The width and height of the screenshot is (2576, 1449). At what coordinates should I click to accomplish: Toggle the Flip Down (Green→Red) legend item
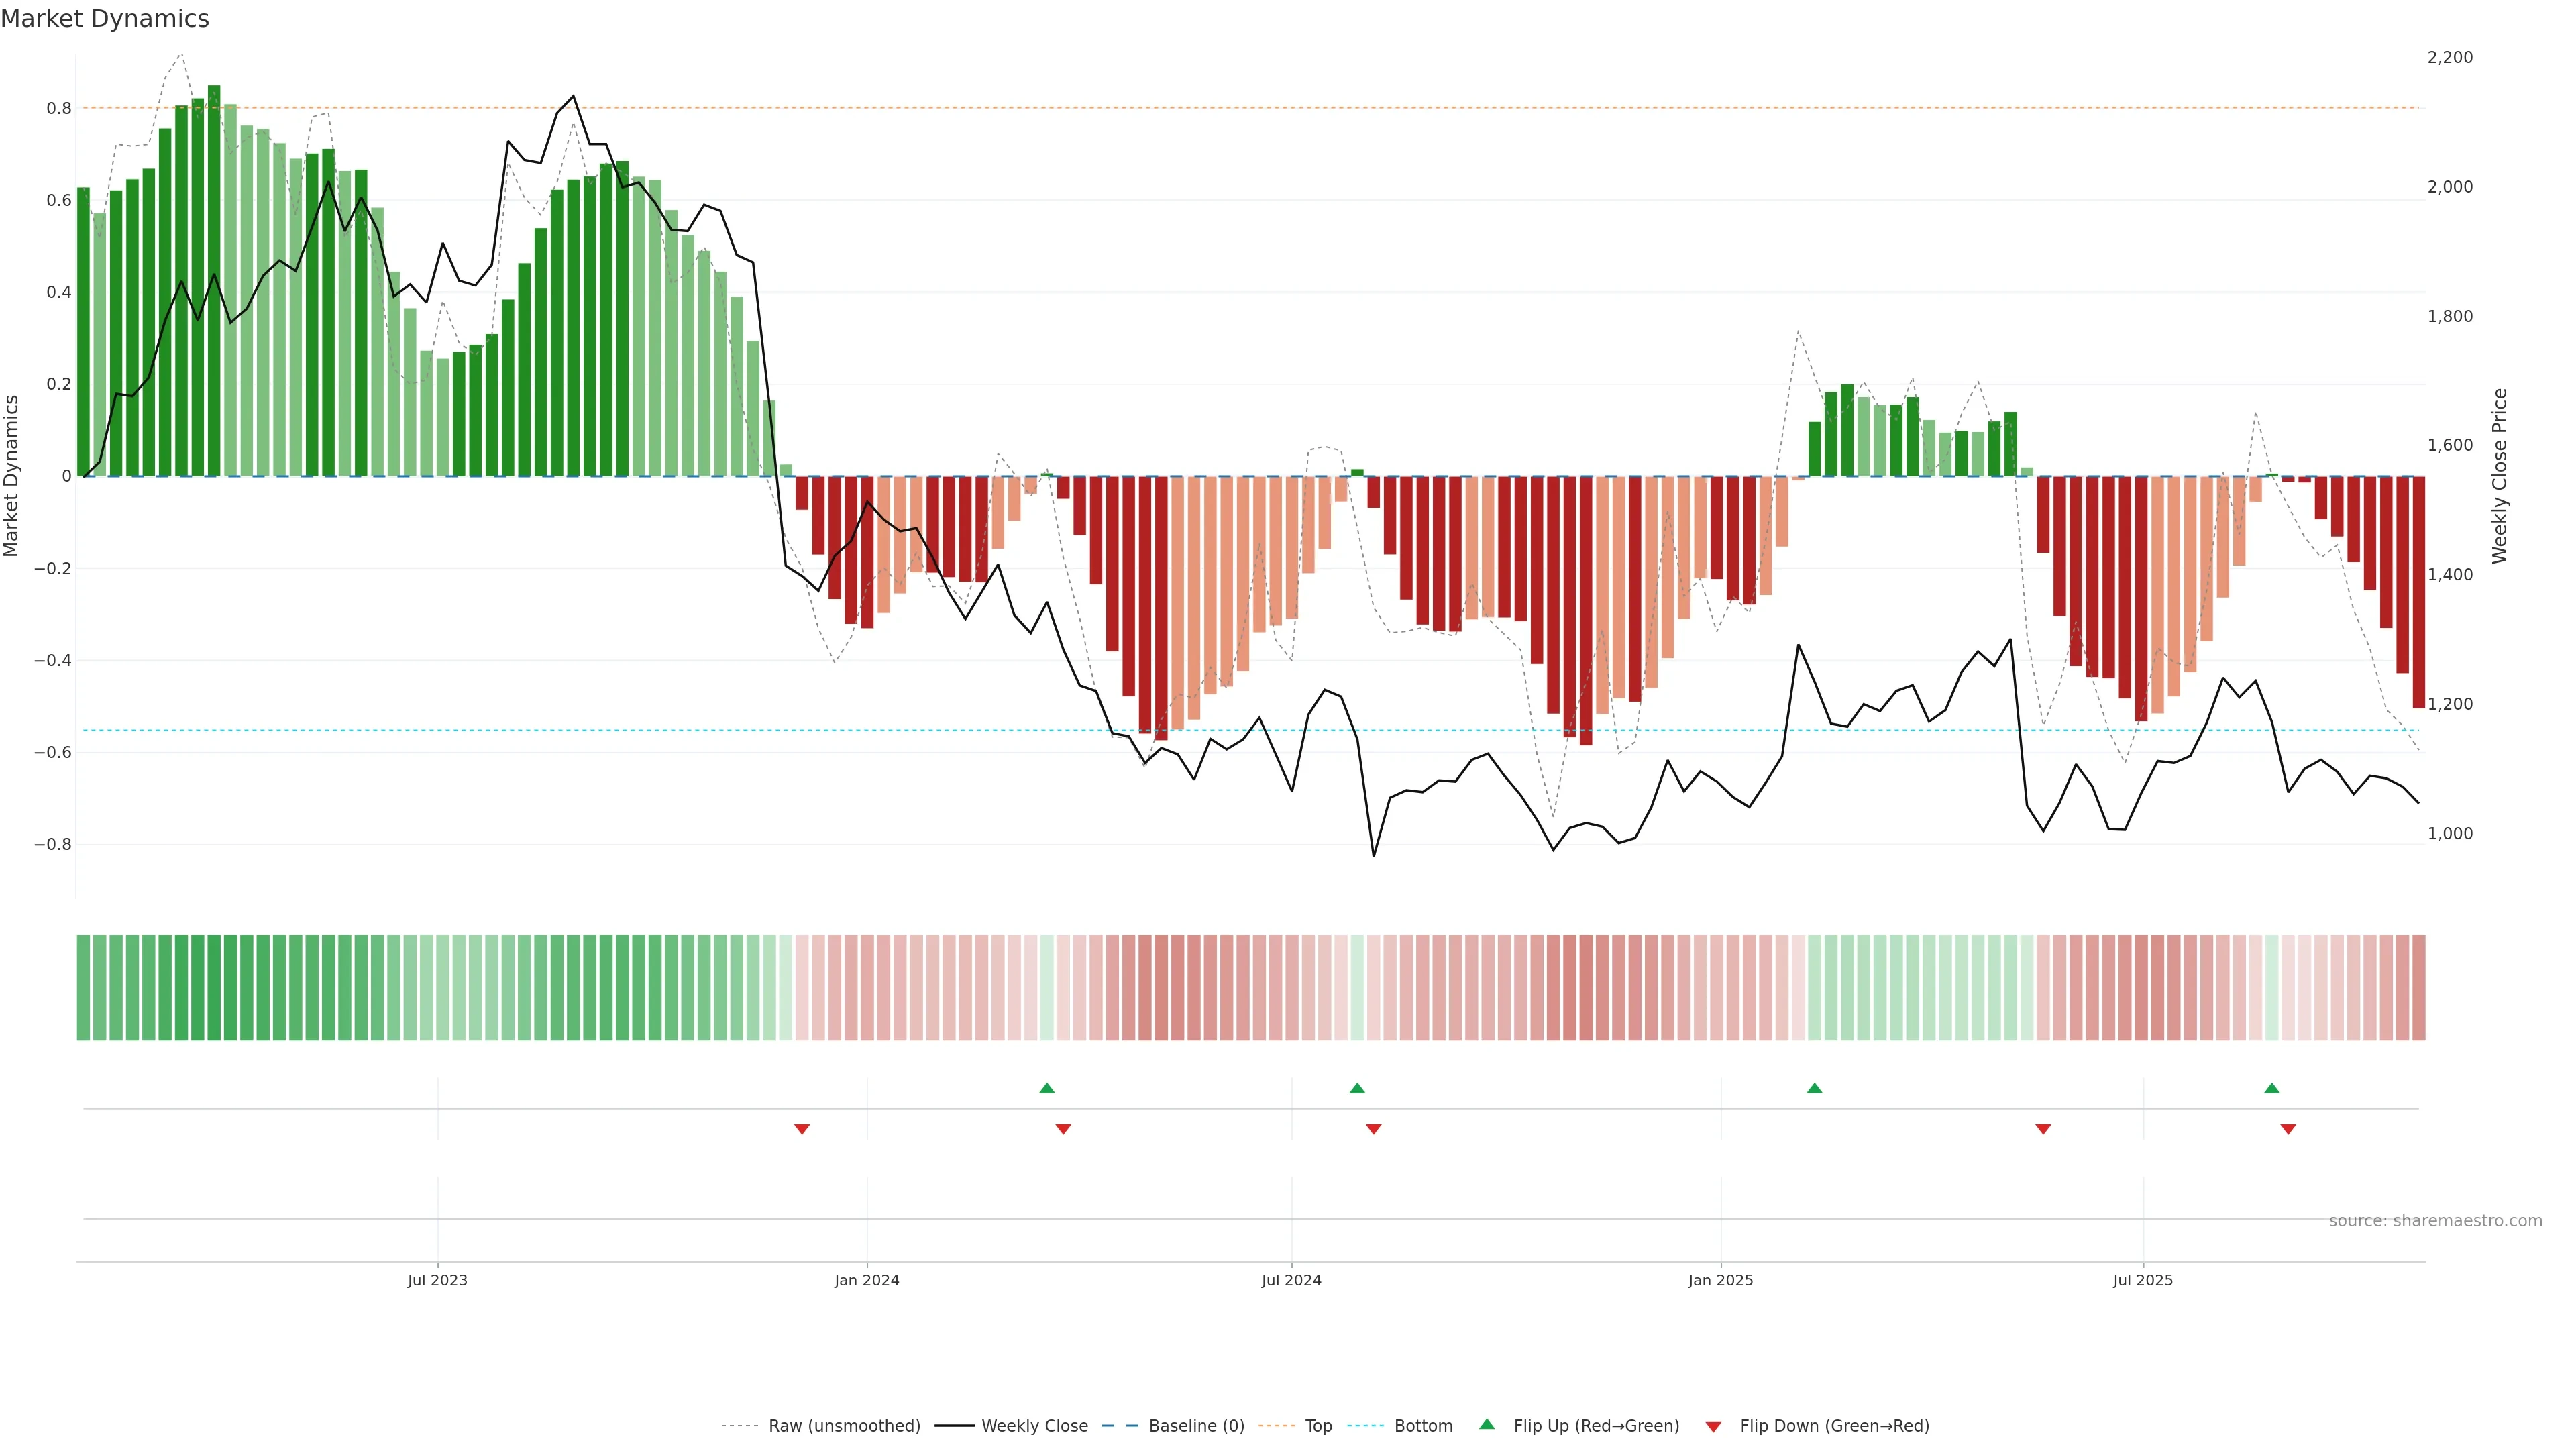click(x=1834, y=1425)
